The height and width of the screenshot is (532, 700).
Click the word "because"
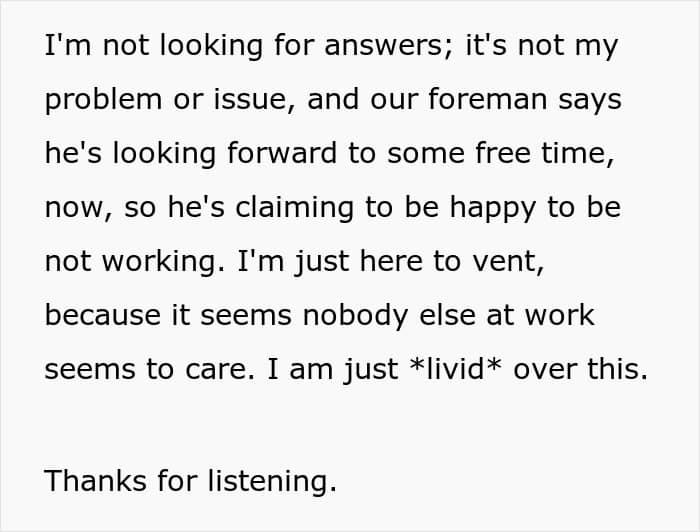pyautogui.click(x=103, y=316)
